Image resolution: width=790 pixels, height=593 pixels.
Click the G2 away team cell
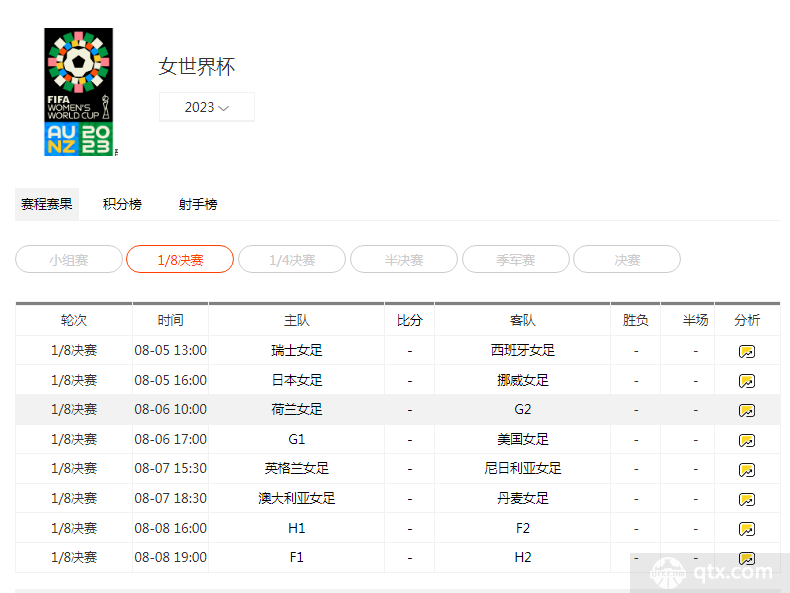coord(522,409)
